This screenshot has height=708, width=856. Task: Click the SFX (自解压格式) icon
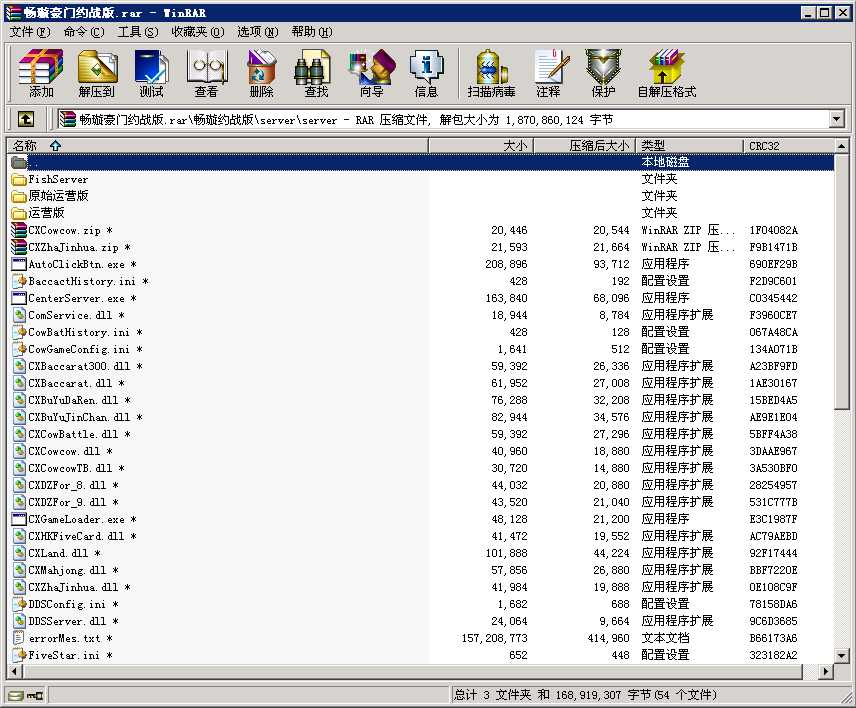tap(667, 73)
